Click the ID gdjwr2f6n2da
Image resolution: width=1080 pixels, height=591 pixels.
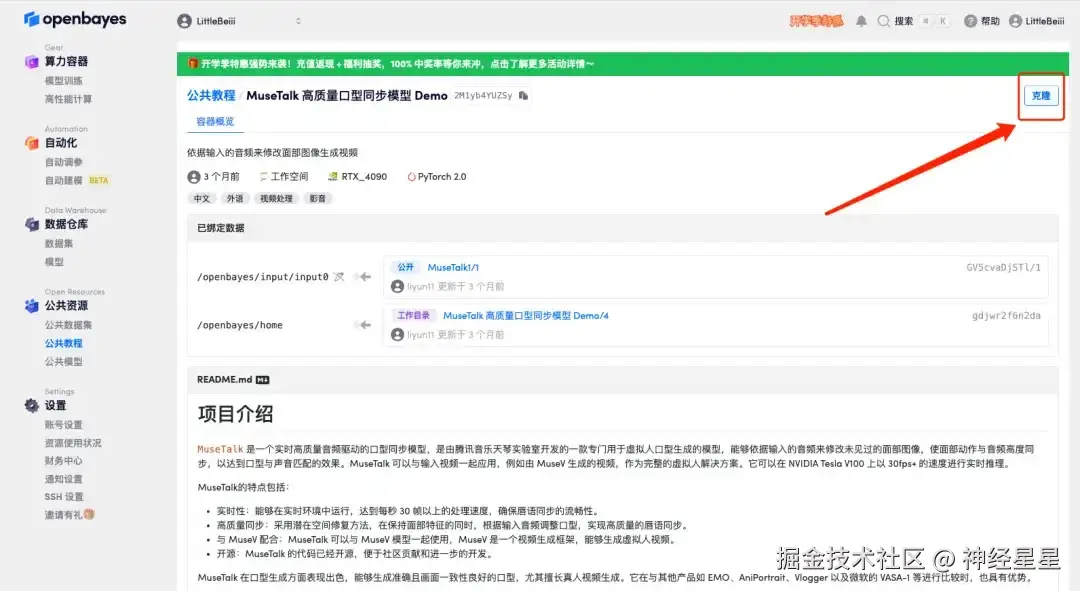1006,315
